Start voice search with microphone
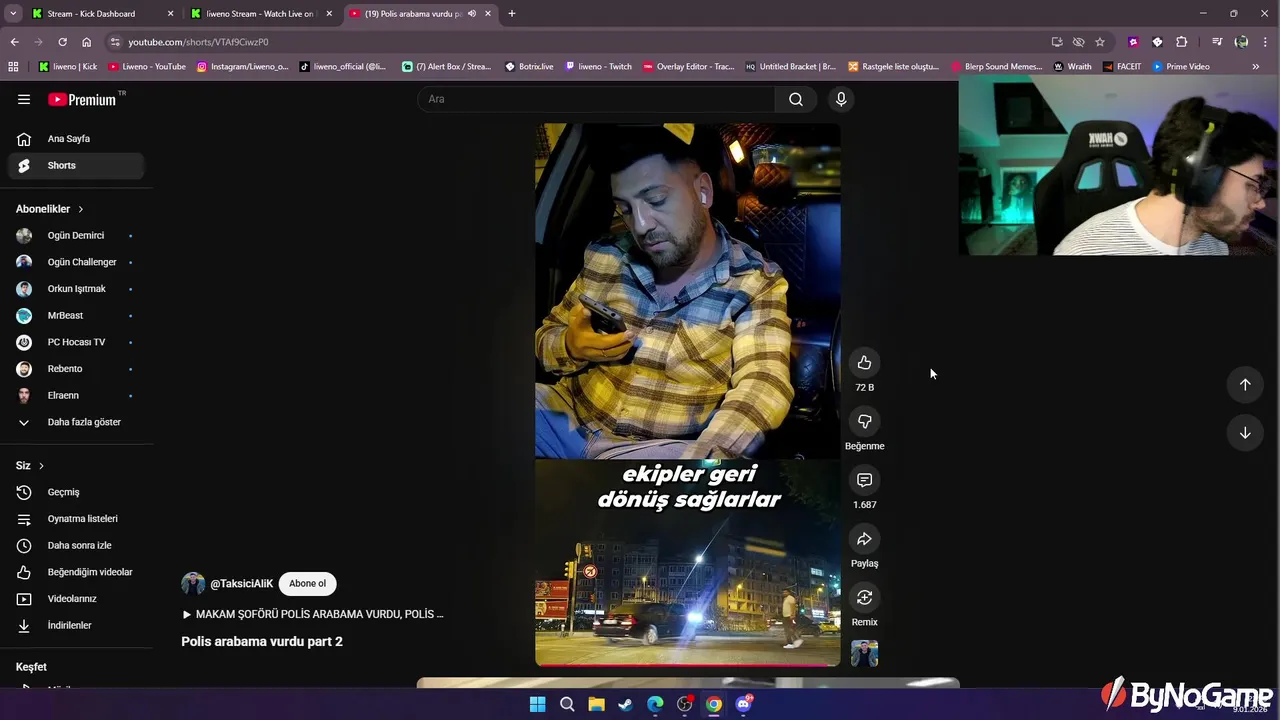1280x720 pixels. tap(841, 99)
